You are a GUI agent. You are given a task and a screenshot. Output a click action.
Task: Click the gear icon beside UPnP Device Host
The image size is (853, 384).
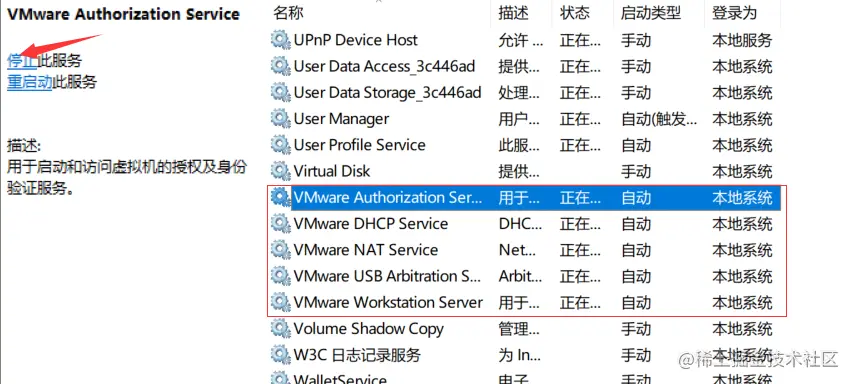[x=280, y=40]
